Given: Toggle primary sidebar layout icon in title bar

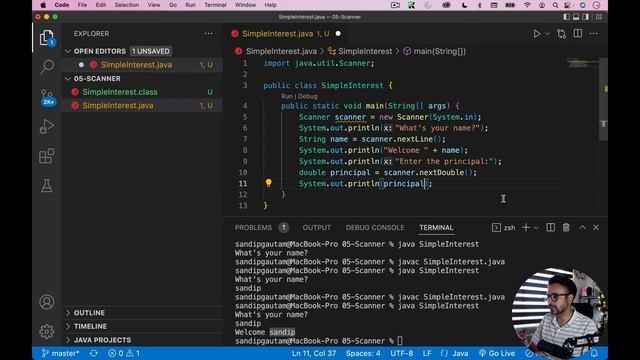Looking at the screenshot, I should point(566,17).
